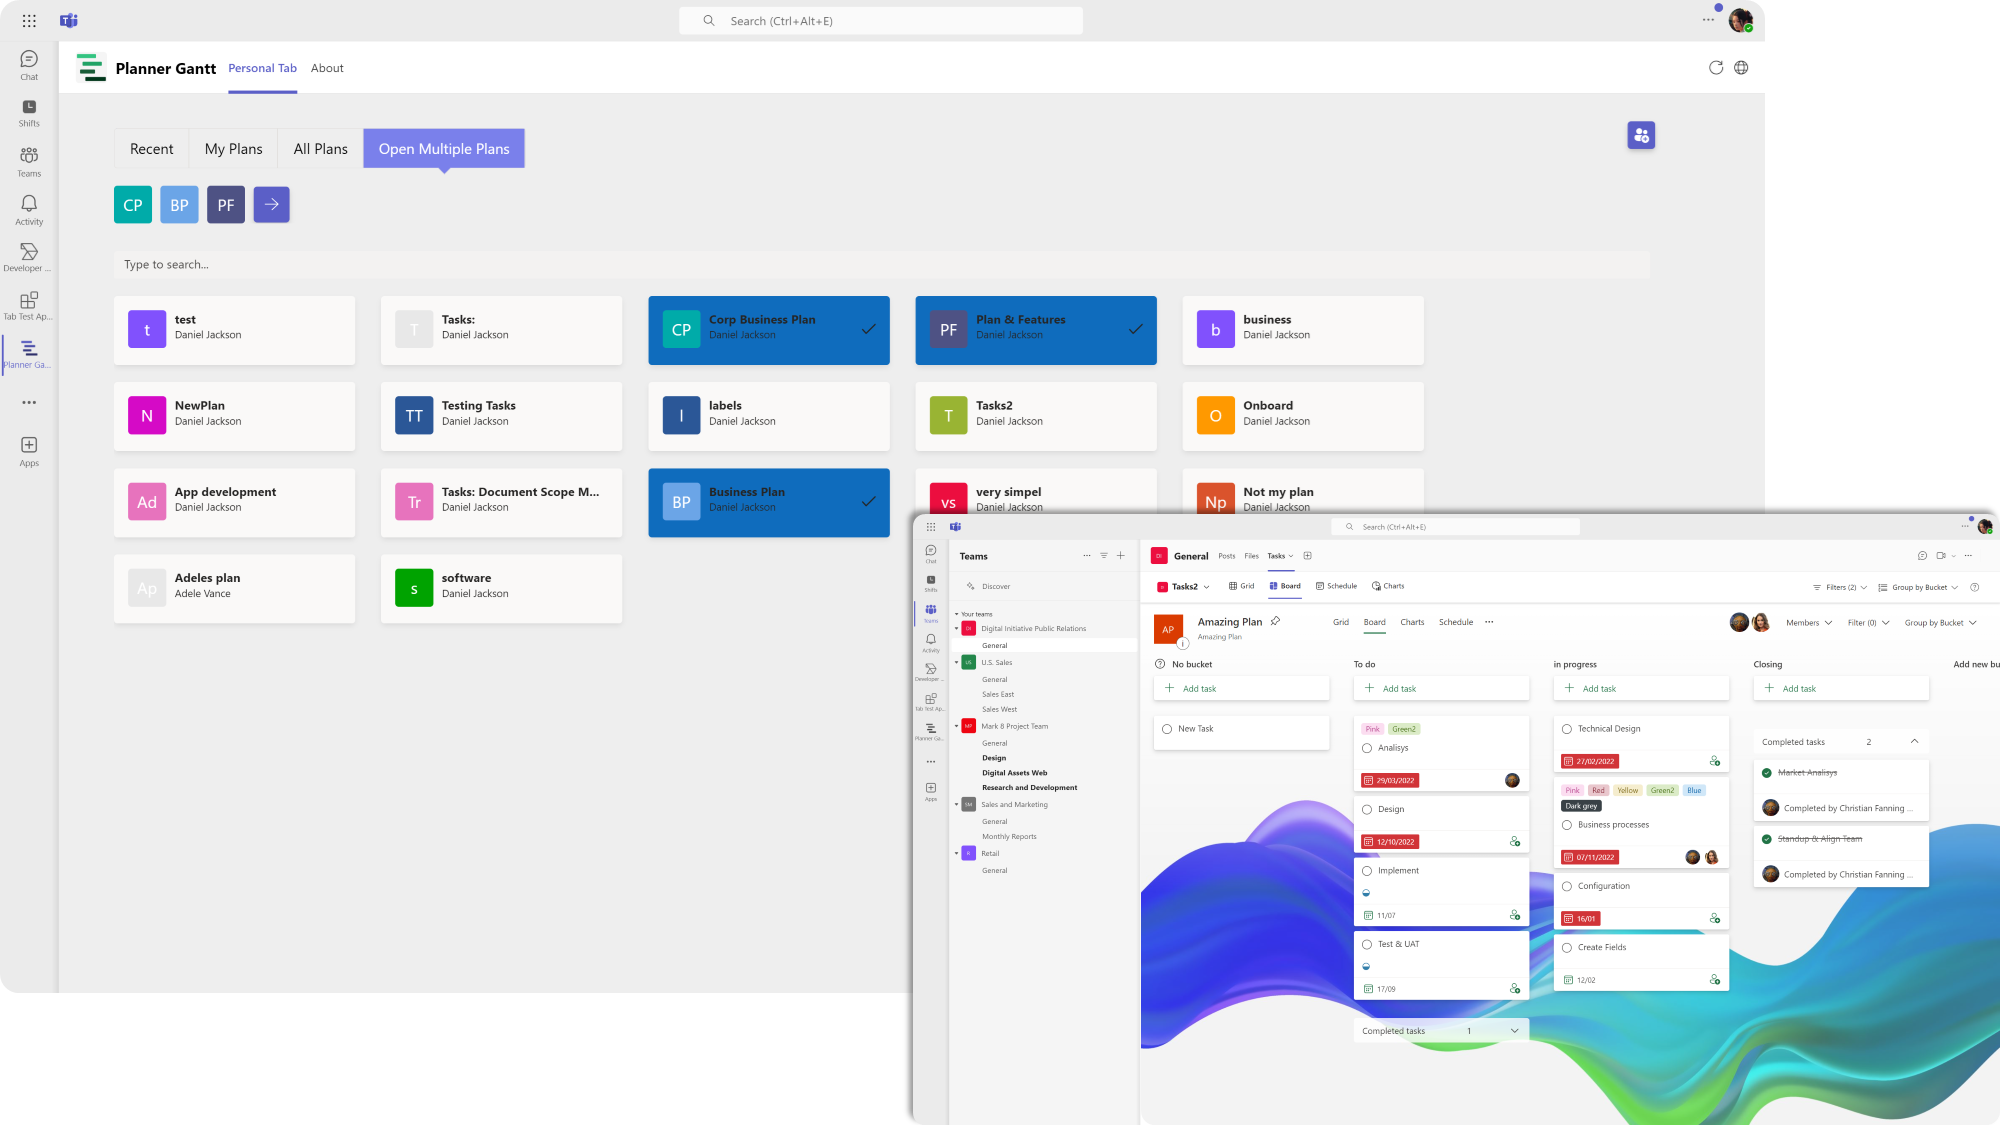
Task: Open help icon beside Group by Bucket
Action: (x=1974, y=587)
